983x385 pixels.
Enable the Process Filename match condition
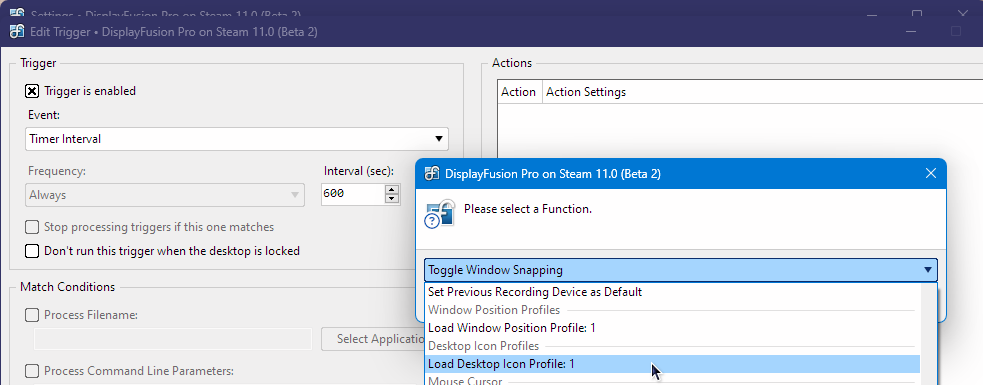31,315
